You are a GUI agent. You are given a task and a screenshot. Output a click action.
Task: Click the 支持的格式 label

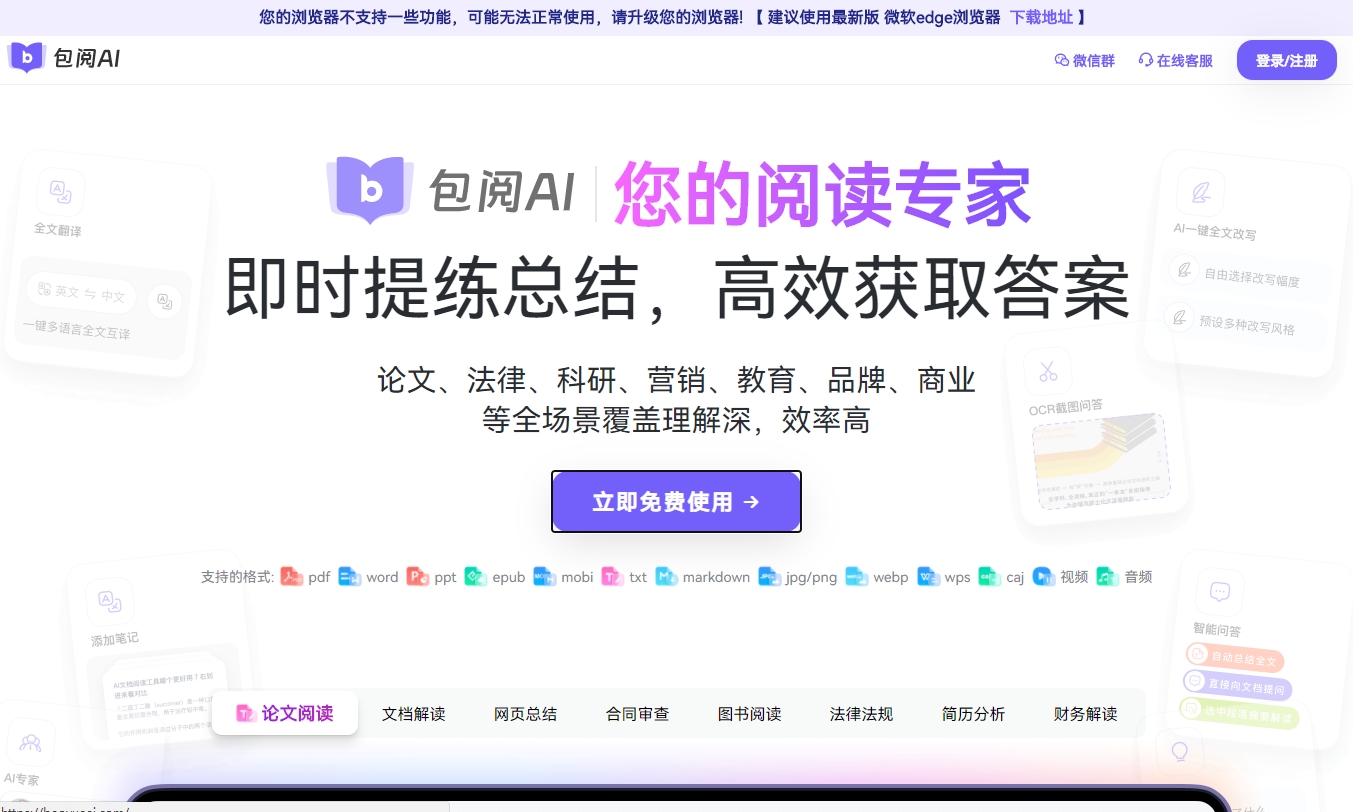[237, 577]
